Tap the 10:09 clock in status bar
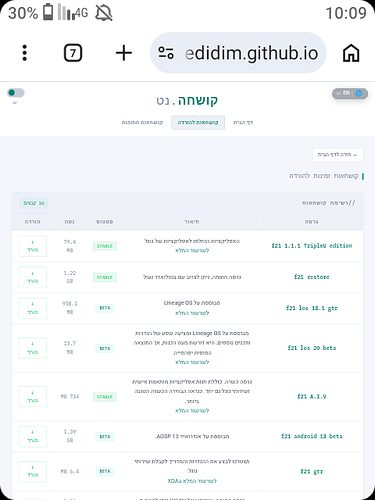Screen dimensions: 375x500 346,13
